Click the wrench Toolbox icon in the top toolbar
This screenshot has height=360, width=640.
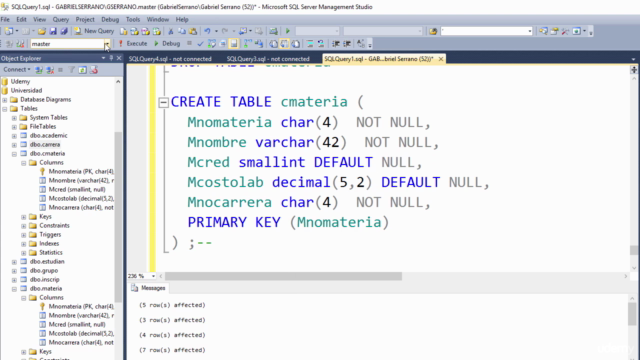coord(565,31)
